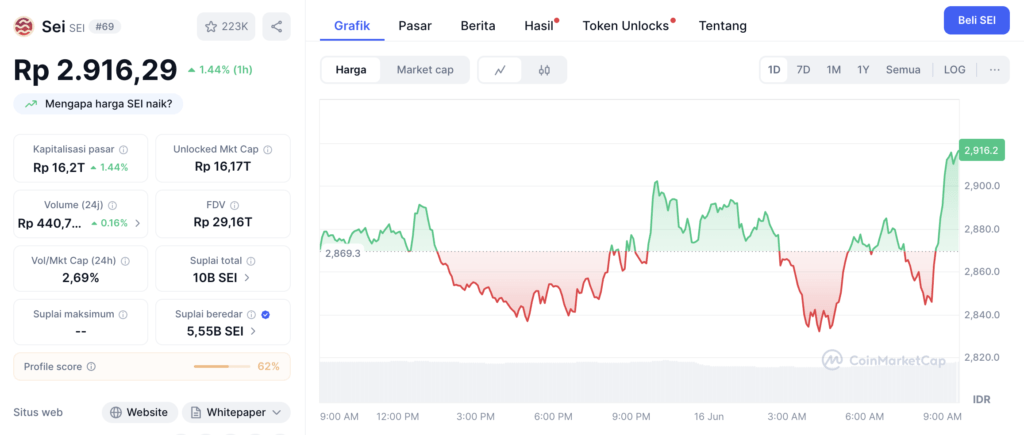
Task: Click the Rp 16,2T market cap value
Action: (x=59, y=167)
